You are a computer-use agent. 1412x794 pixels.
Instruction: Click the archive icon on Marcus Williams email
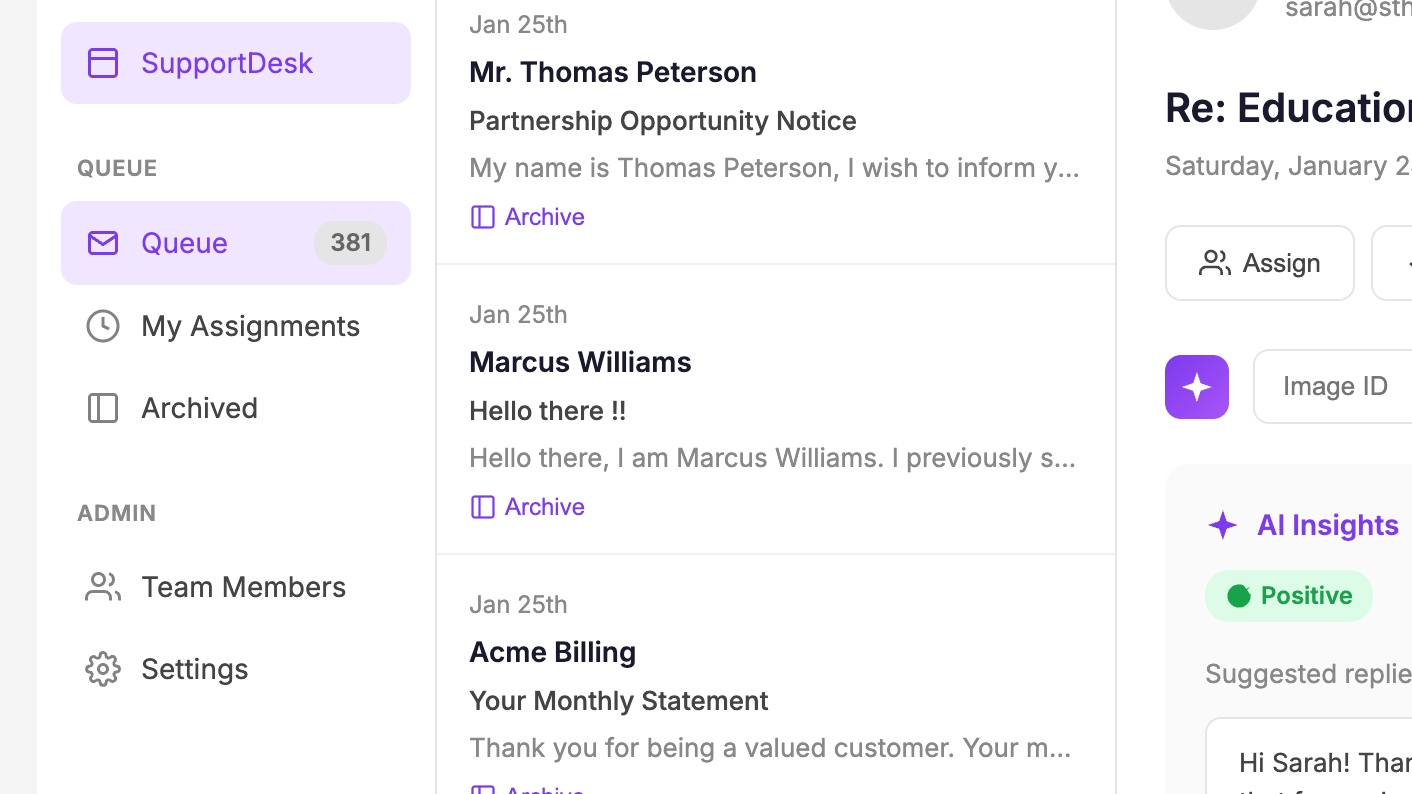(483, 506)
